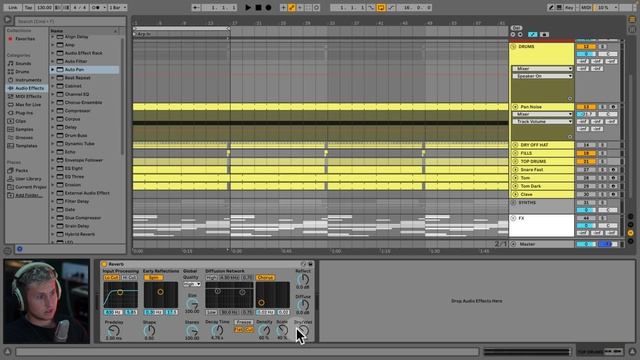Image resolution: width=640 pixels, height=360 pixels.
Task: Arm the Clave track
Action: (613, 195)
